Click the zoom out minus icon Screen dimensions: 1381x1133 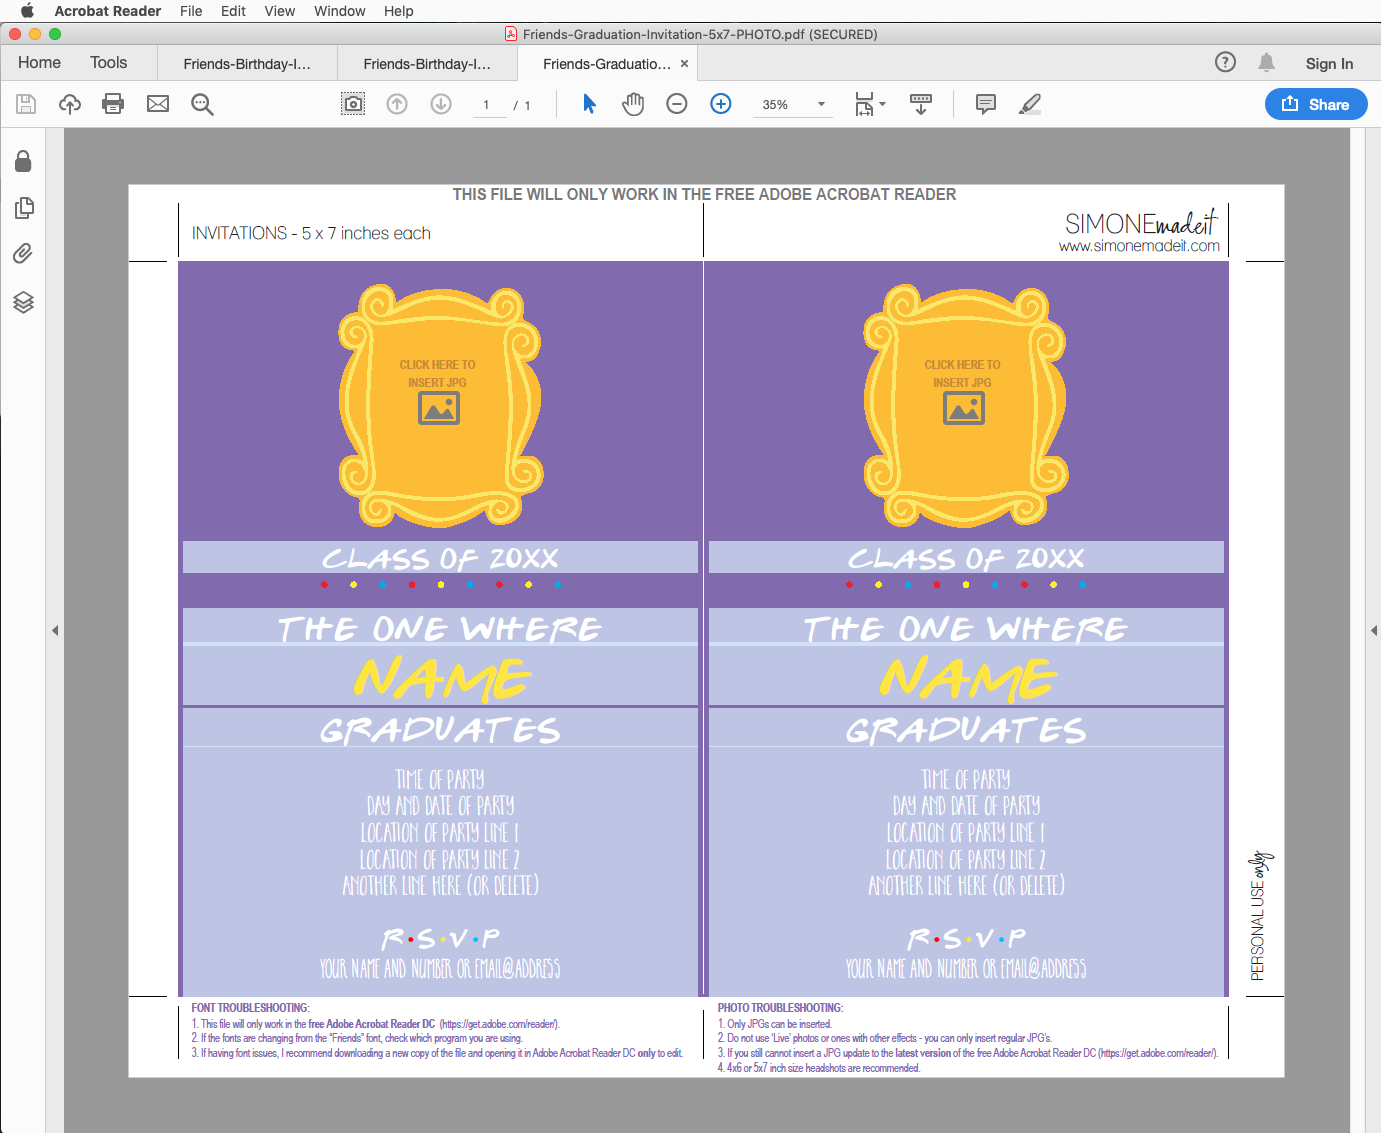677,104
